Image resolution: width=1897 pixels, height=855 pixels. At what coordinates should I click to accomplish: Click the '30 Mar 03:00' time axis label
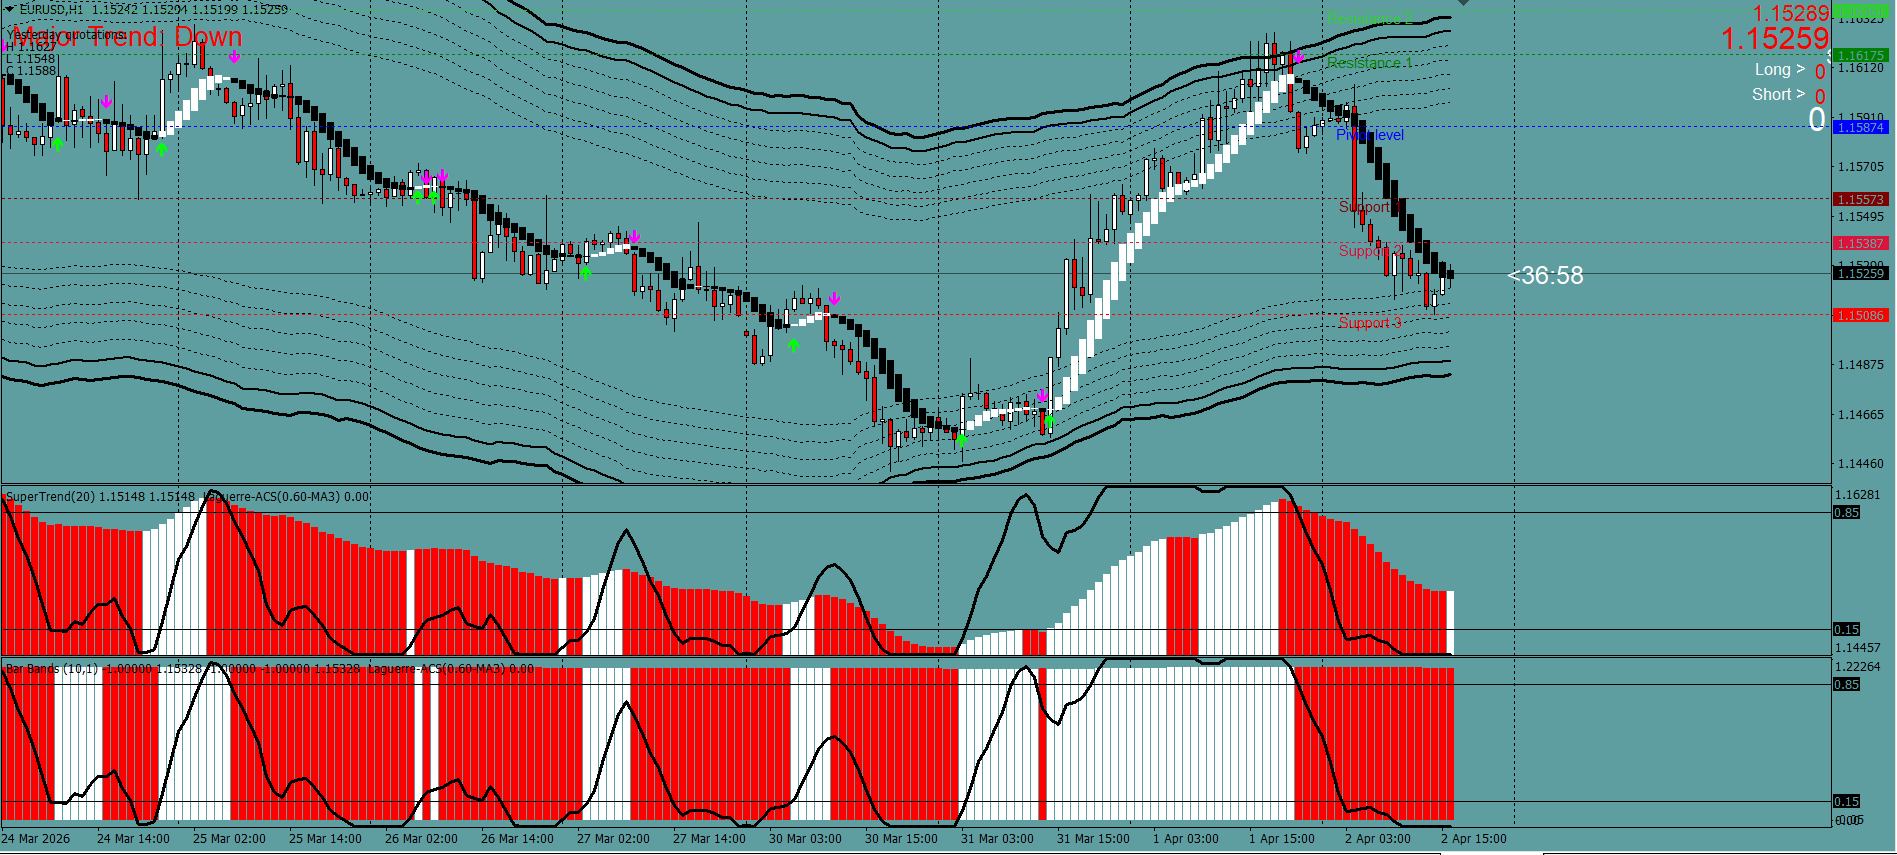tap(805, 839)
